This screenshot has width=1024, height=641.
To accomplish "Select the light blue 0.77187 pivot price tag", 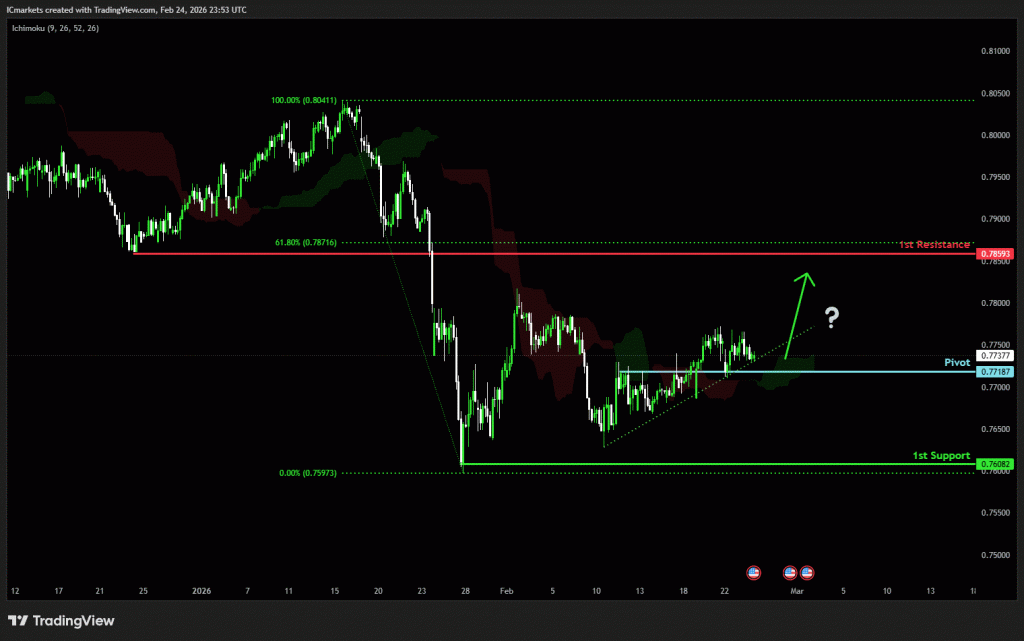I will [x=996, y=371].
